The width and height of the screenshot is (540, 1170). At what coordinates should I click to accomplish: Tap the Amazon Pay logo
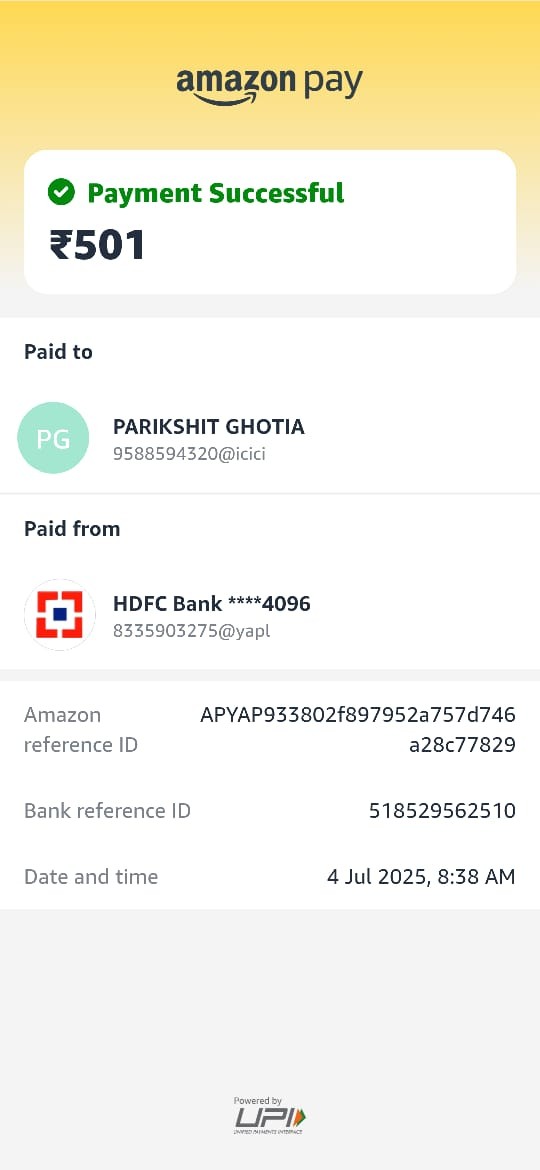click(269, 85)
